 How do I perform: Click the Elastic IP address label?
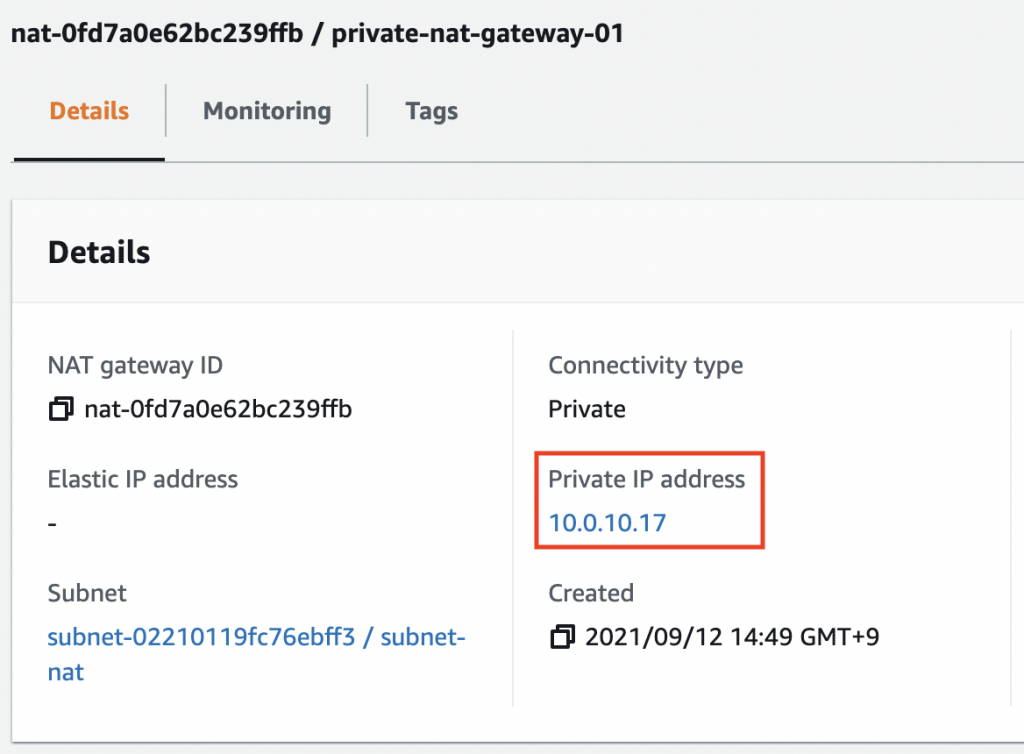point(142,479)
